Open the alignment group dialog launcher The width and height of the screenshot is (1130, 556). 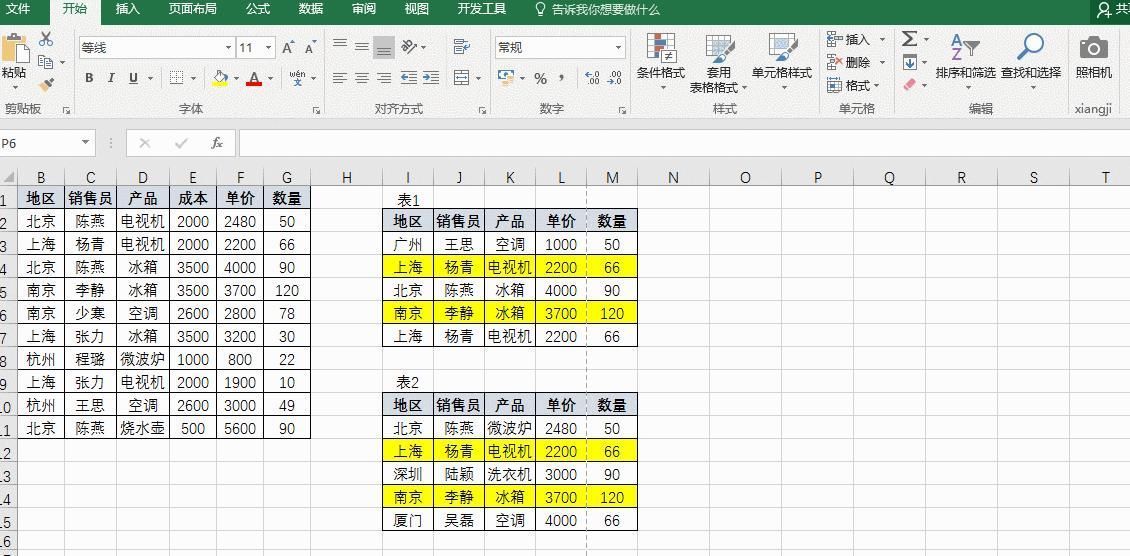(482, 110)
